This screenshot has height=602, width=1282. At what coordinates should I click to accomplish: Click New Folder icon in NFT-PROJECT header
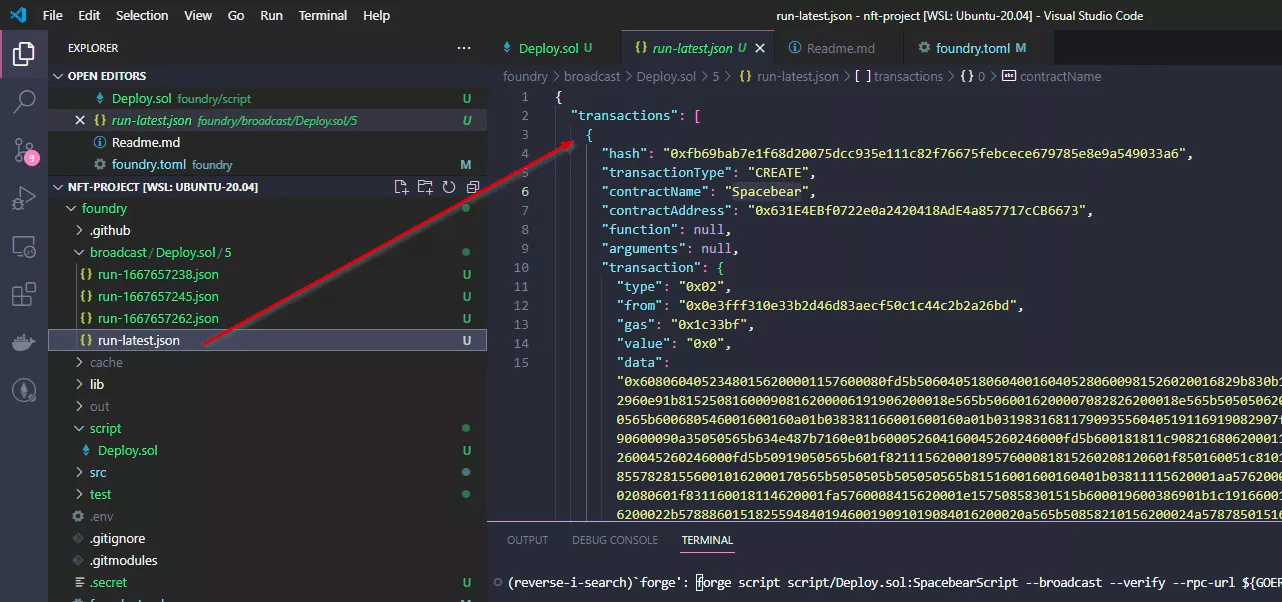425,187
